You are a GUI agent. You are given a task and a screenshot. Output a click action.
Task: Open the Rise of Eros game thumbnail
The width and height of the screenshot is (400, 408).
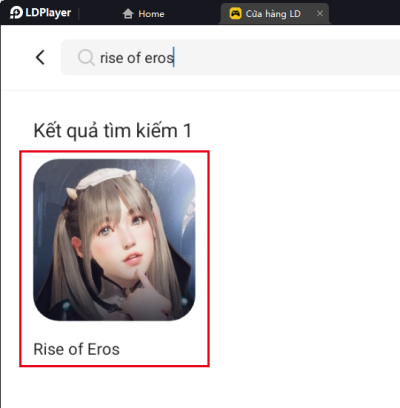[x=114, y=240]
